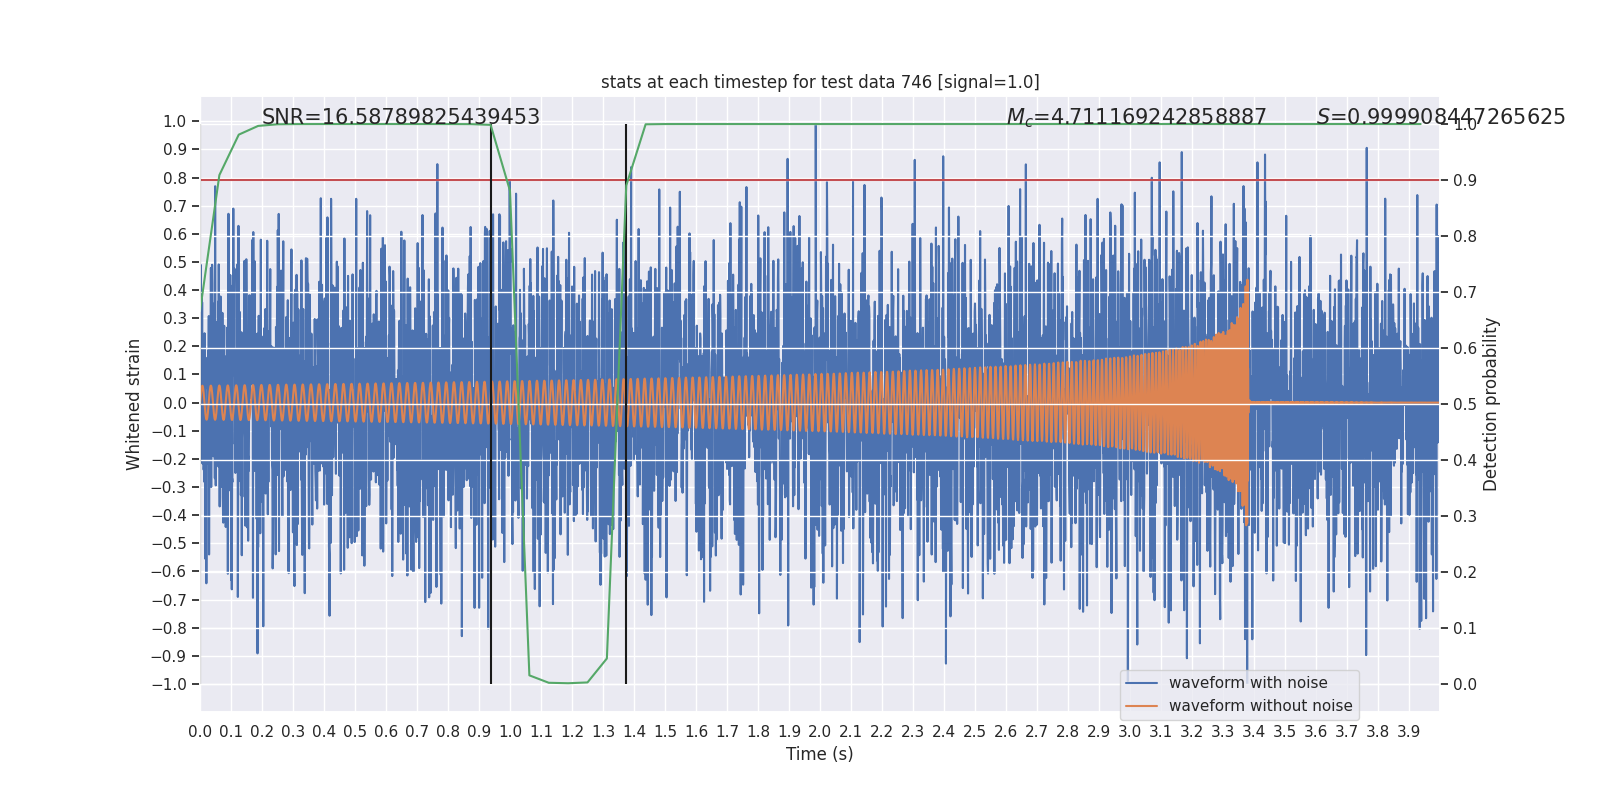Click left y-axis tick label 0.0
This screenshot has height=800, width=1600.
tap(175, 404)
